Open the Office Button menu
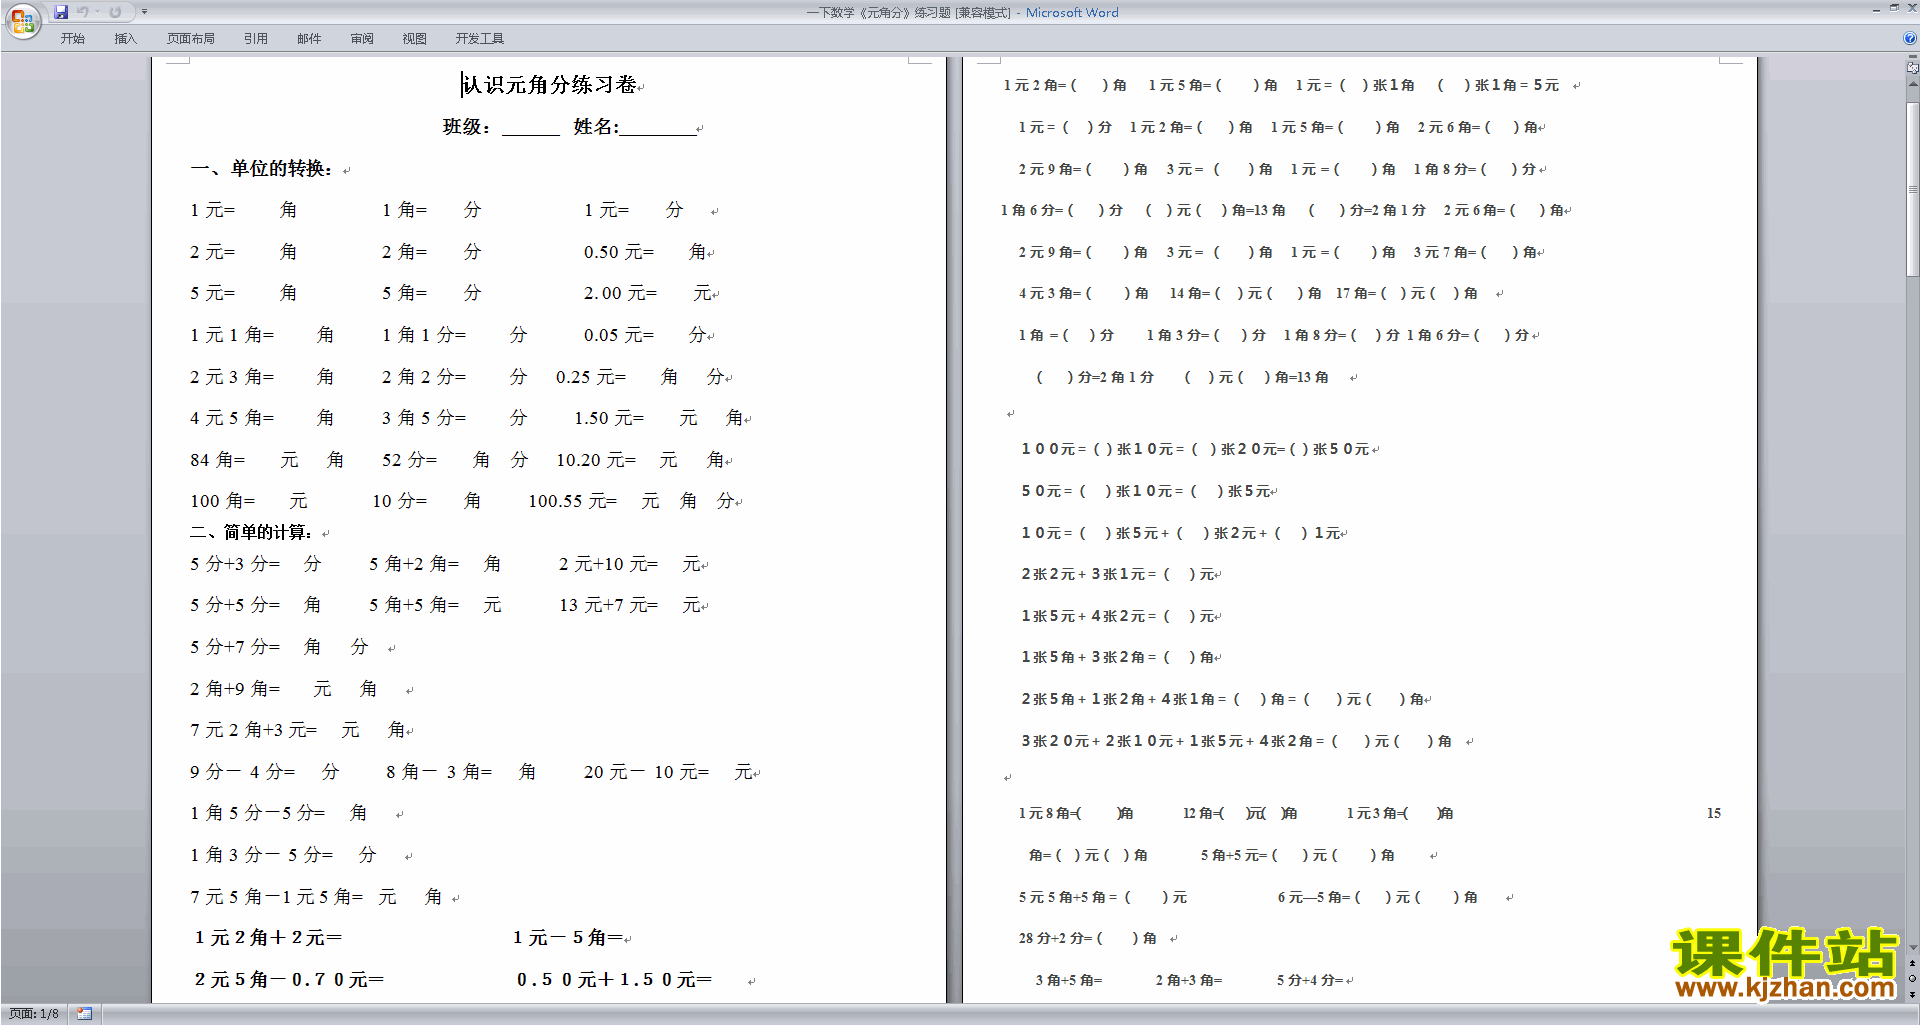 pyautogui.click(x=22, y=20)
